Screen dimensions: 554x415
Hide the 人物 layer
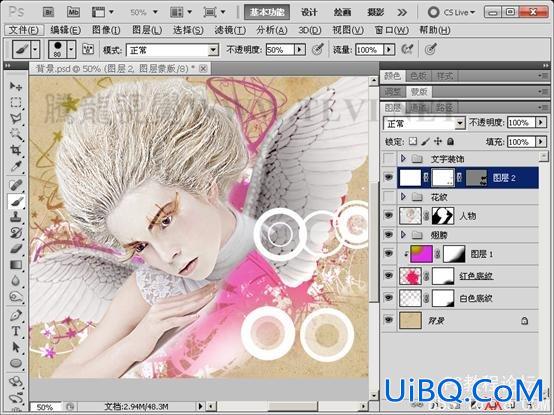point(389,215)
